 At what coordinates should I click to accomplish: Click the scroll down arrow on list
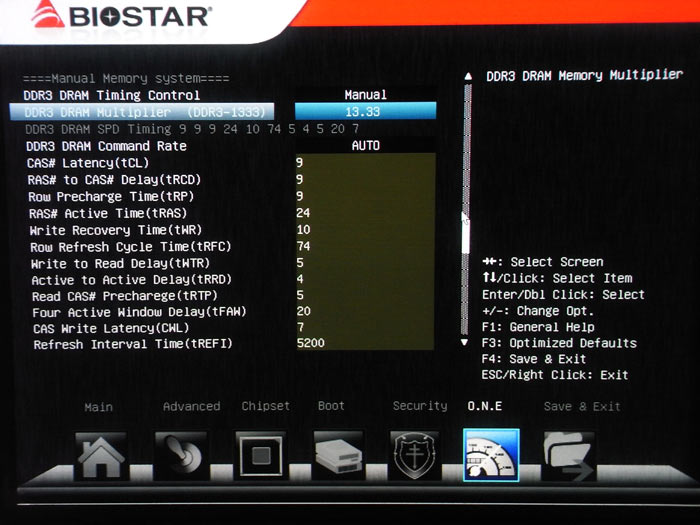(x=463, y=342)
